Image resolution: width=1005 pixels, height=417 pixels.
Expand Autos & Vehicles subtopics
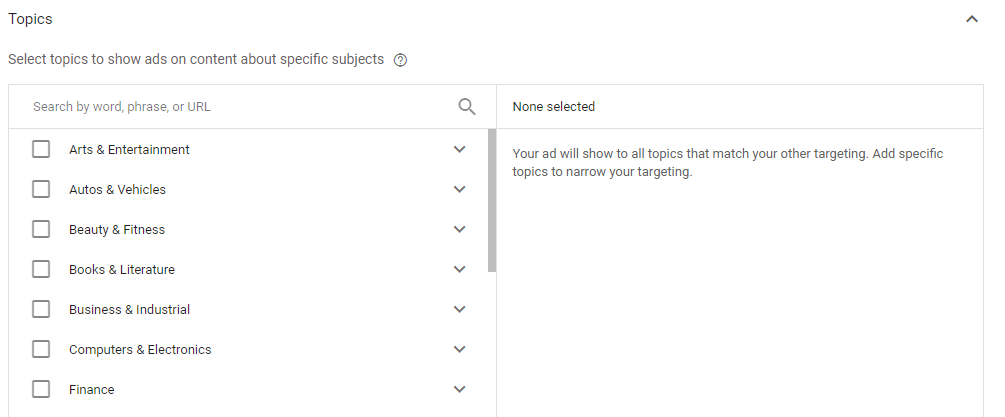click(459, 189)
